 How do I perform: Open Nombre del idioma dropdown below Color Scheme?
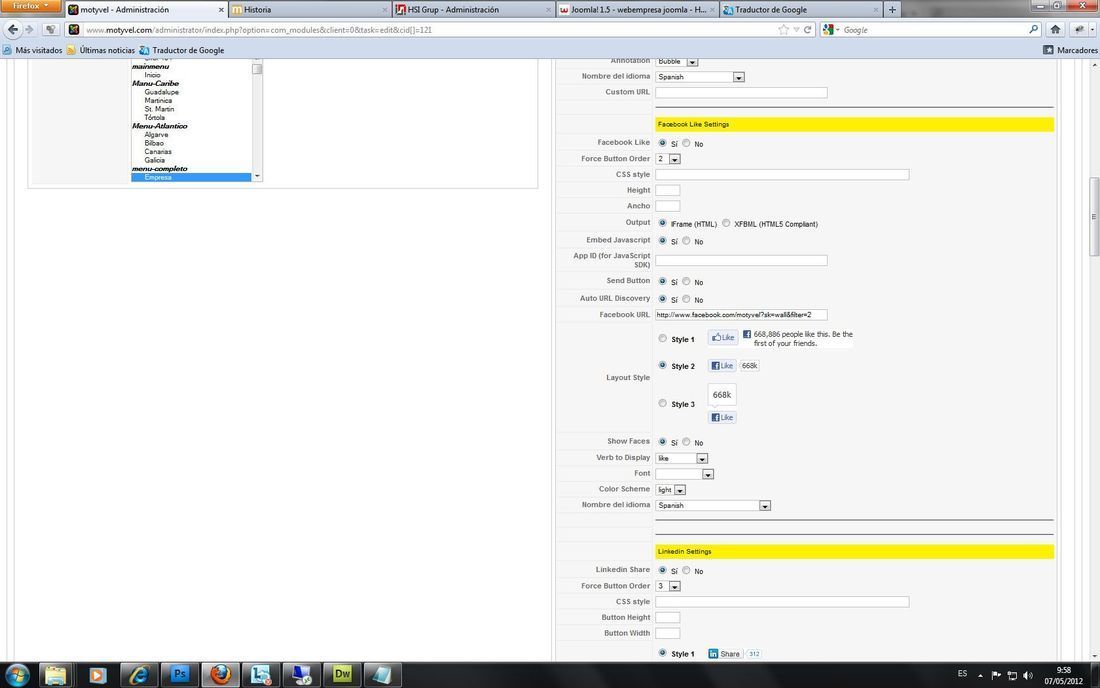click(x=713, y=505)
